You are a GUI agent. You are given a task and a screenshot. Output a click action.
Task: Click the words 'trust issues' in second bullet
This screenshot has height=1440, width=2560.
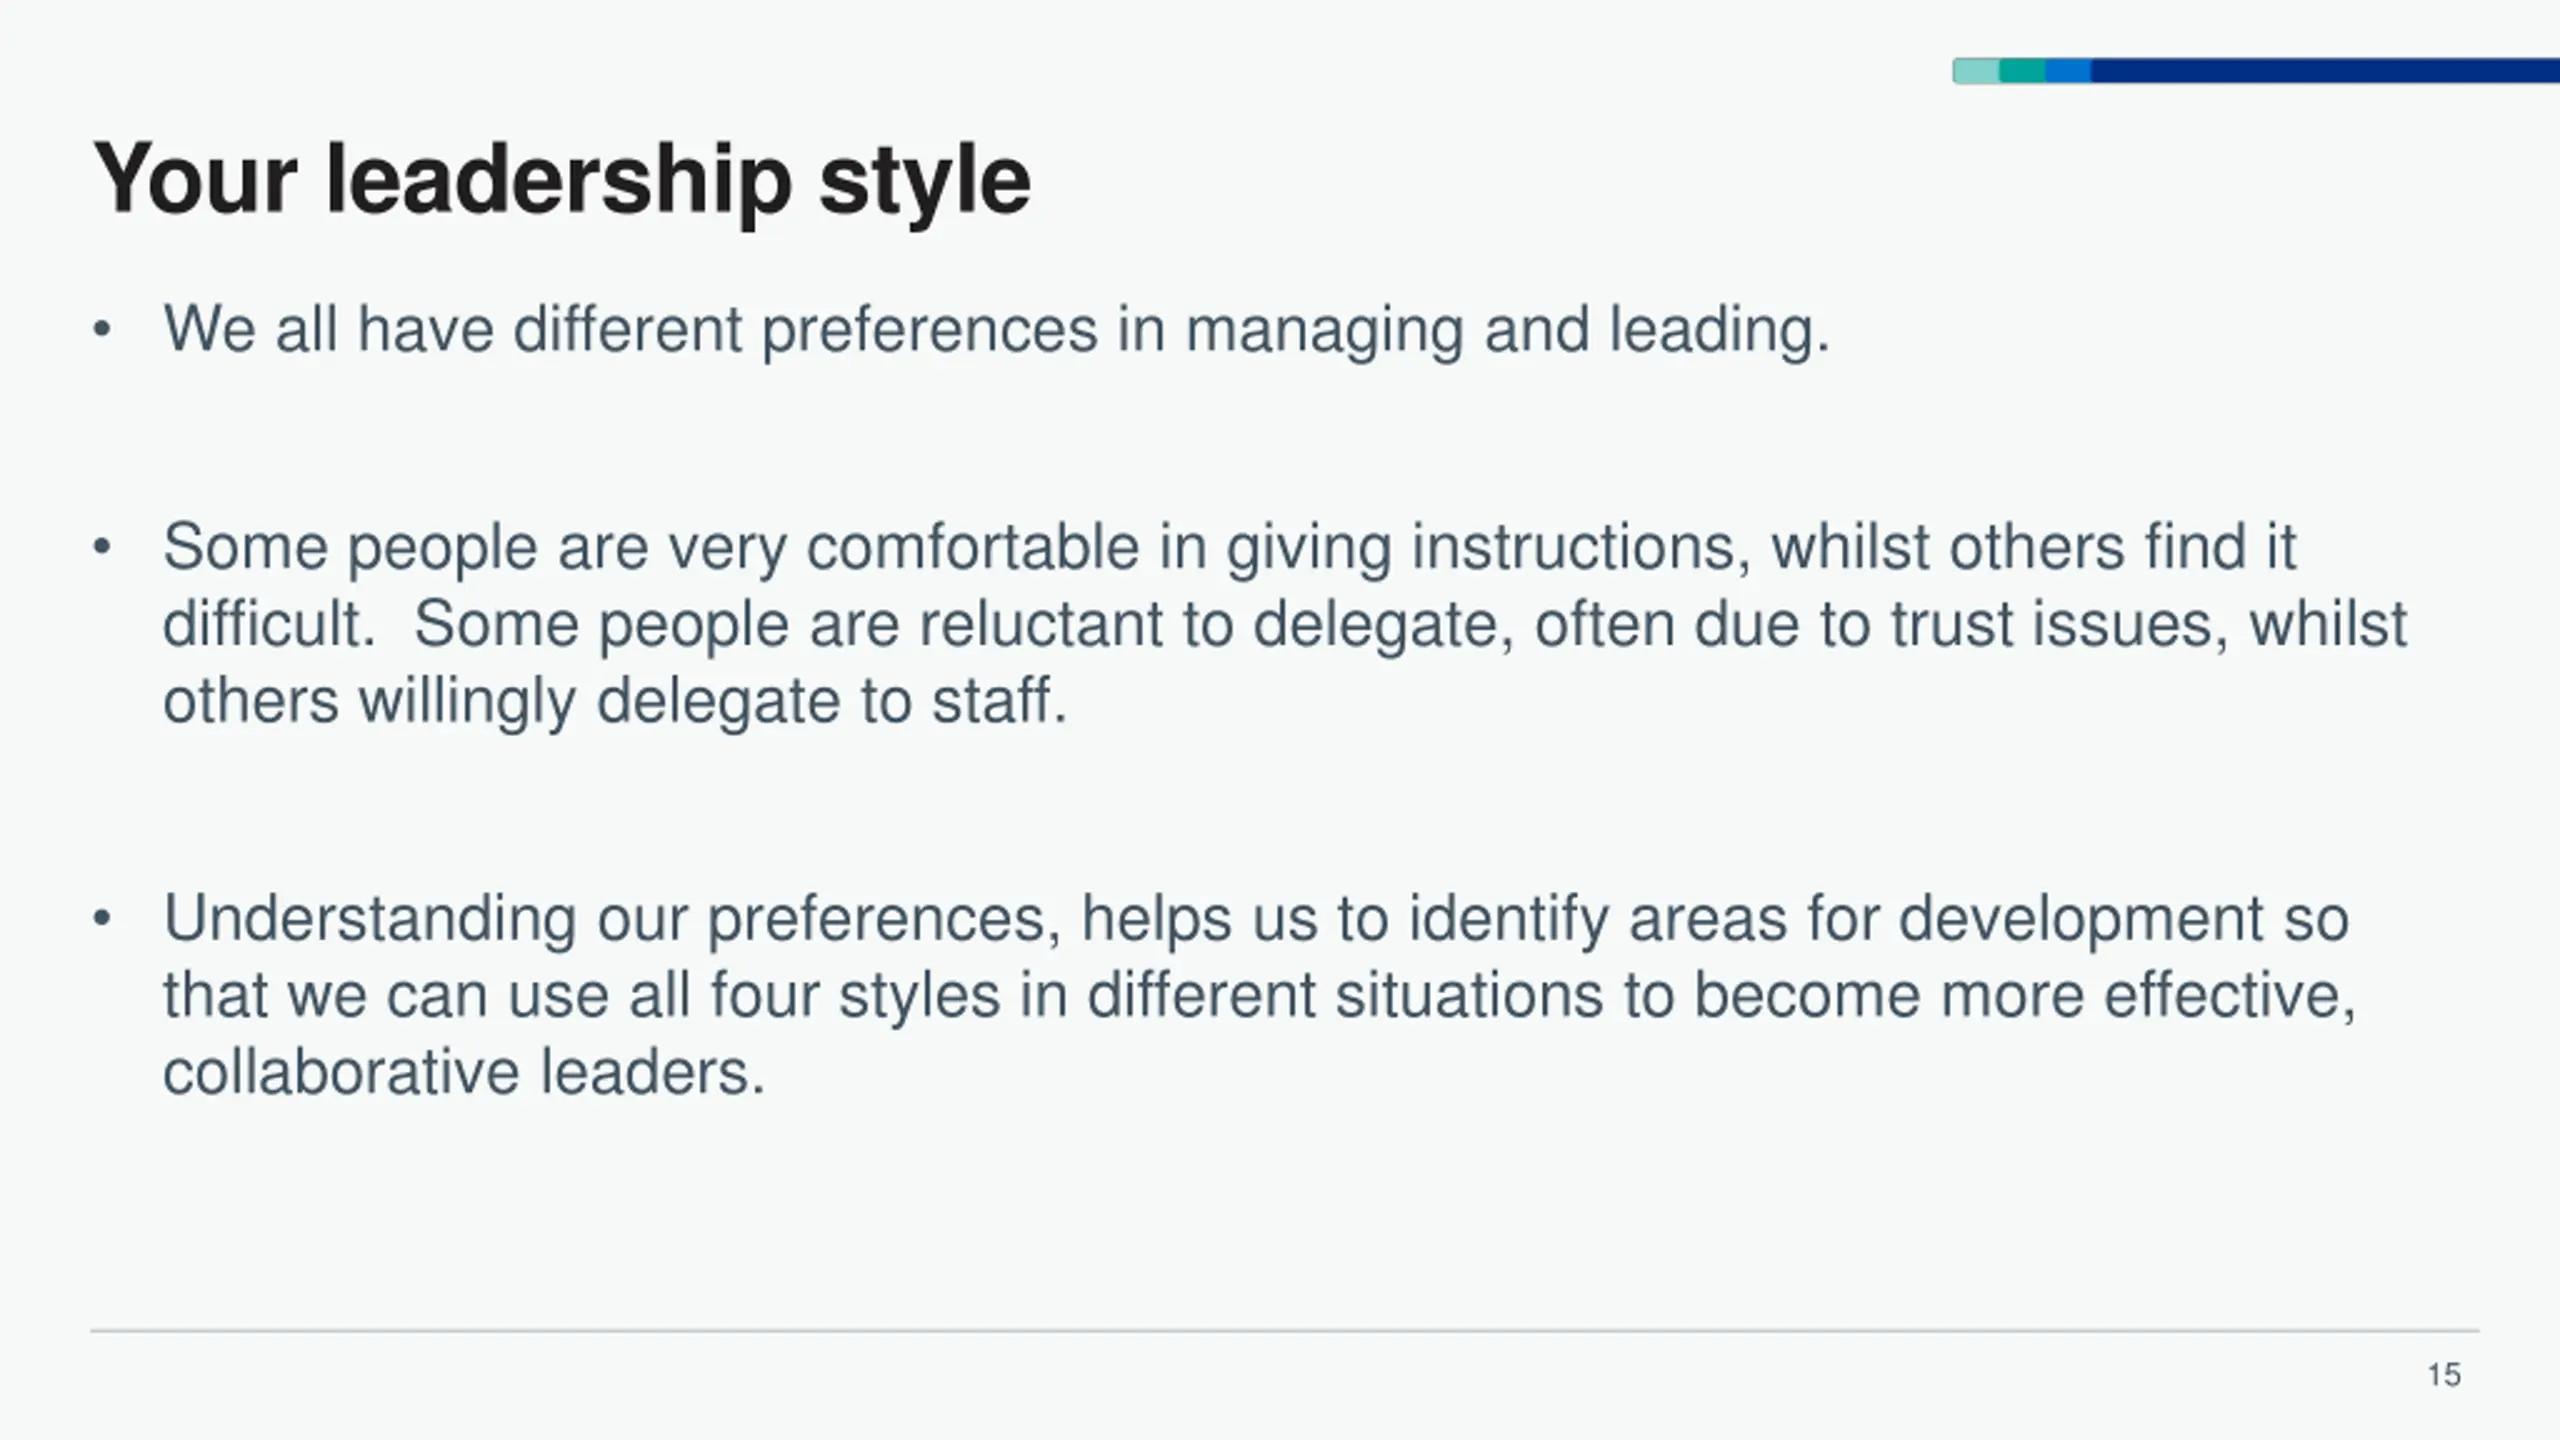coord(2060,625)
